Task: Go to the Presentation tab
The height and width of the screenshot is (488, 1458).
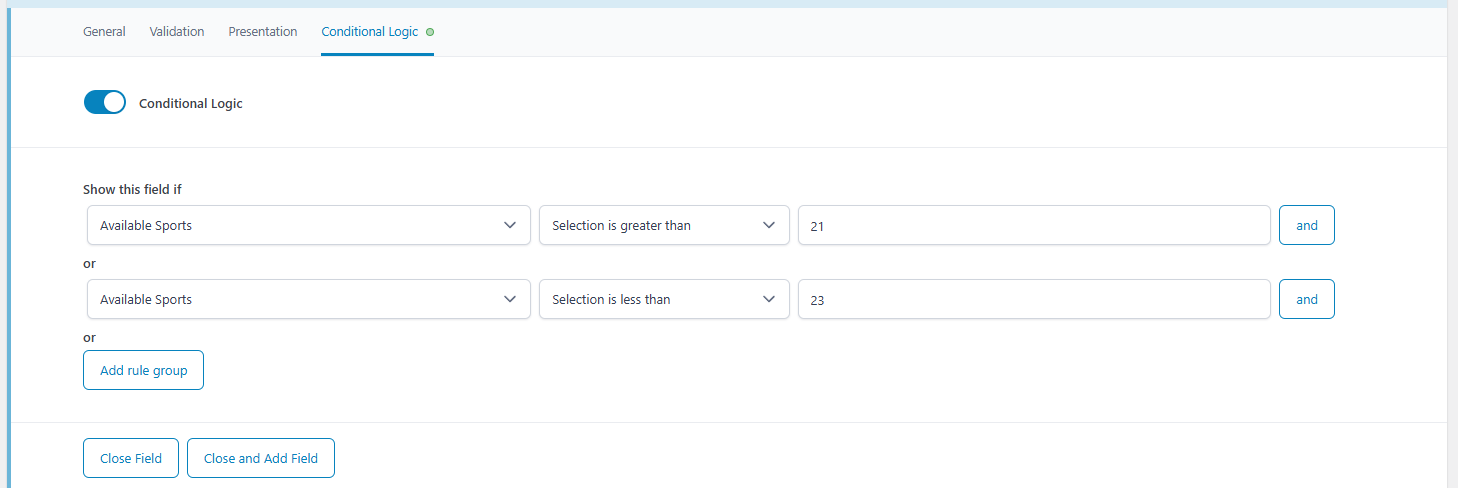Action: pyautogui.click(x=263, y=32)
